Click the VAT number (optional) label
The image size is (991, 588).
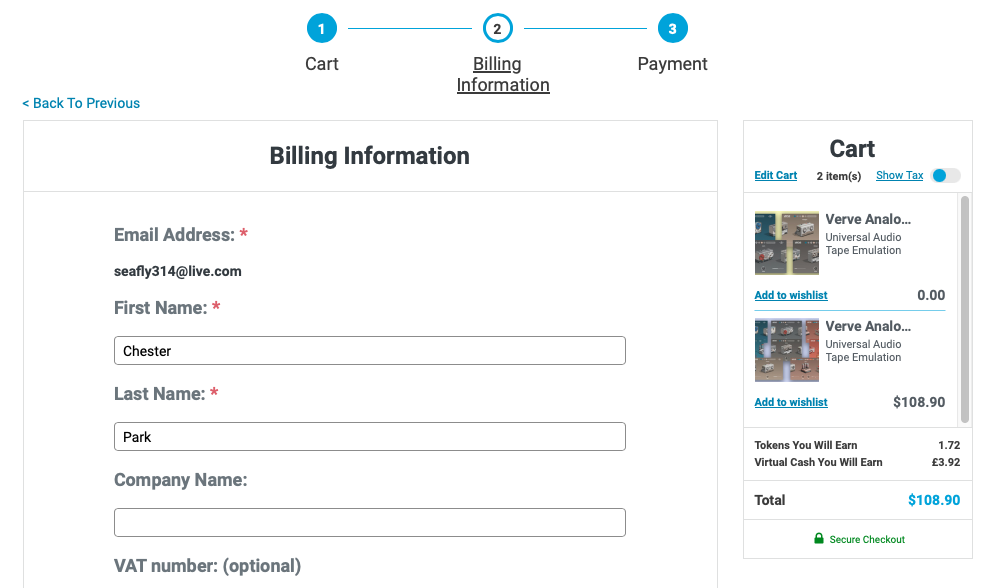pyautogui.click(x=207, y=566)
